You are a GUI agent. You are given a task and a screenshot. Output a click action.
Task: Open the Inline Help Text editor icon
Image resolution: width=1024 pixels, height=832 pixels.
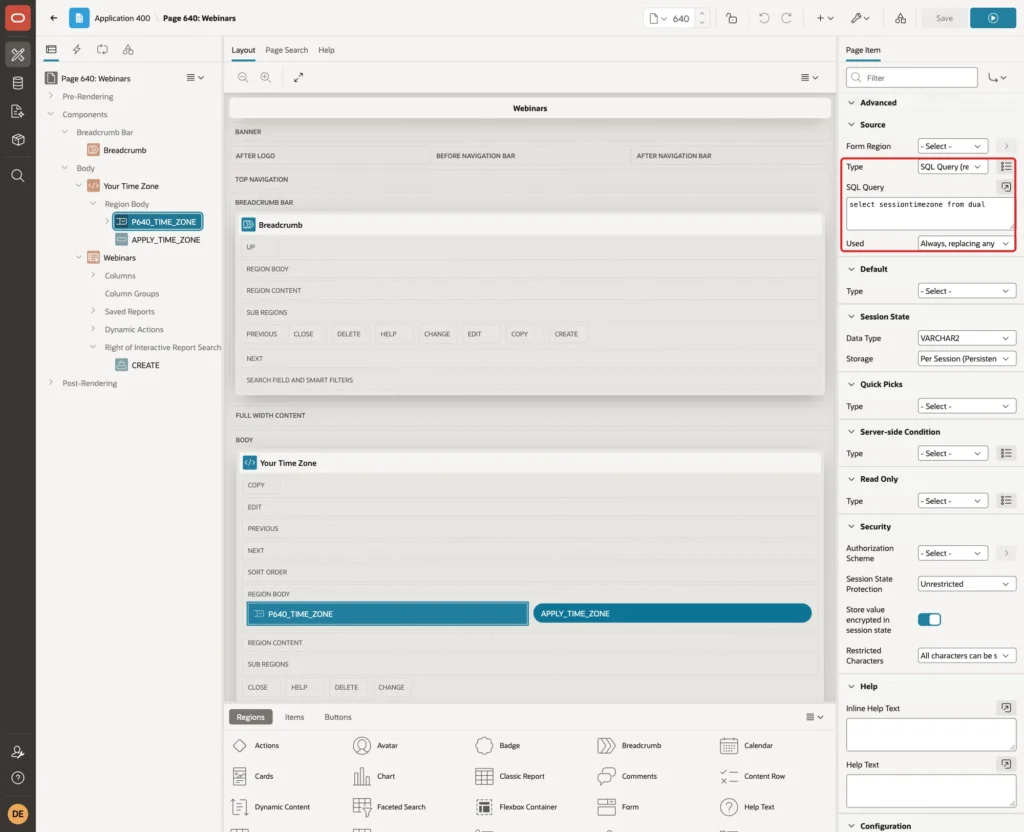point(1006,708)
